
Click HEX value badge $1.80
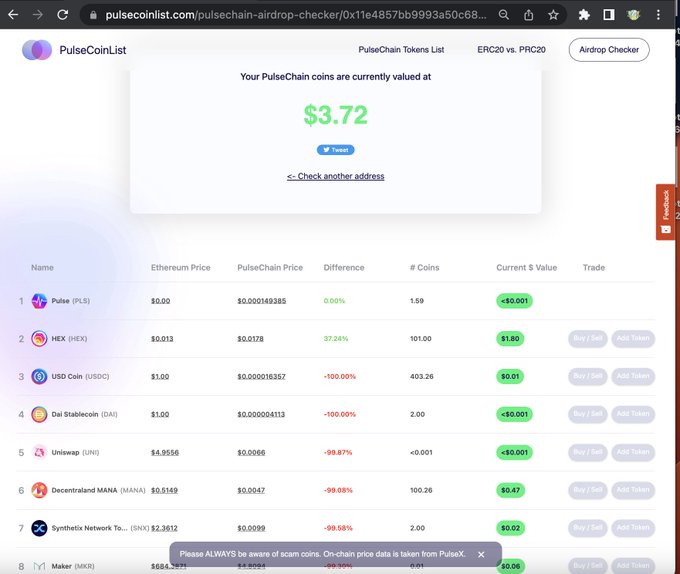coord(510,339)
